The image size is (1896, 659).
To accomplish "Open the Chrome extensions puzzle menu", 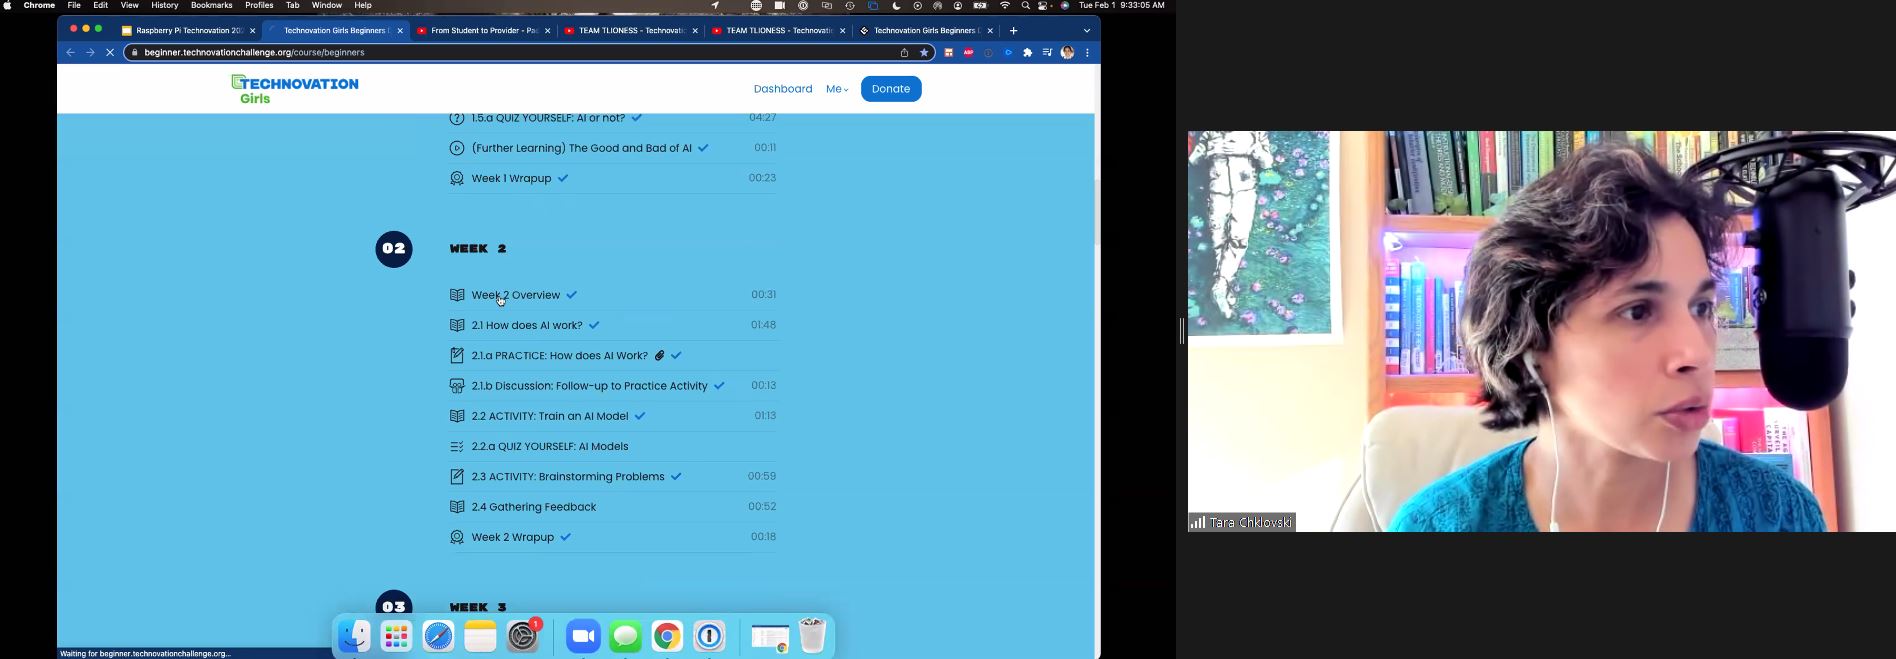I will pyautogui.click(x=1027, y=53).
